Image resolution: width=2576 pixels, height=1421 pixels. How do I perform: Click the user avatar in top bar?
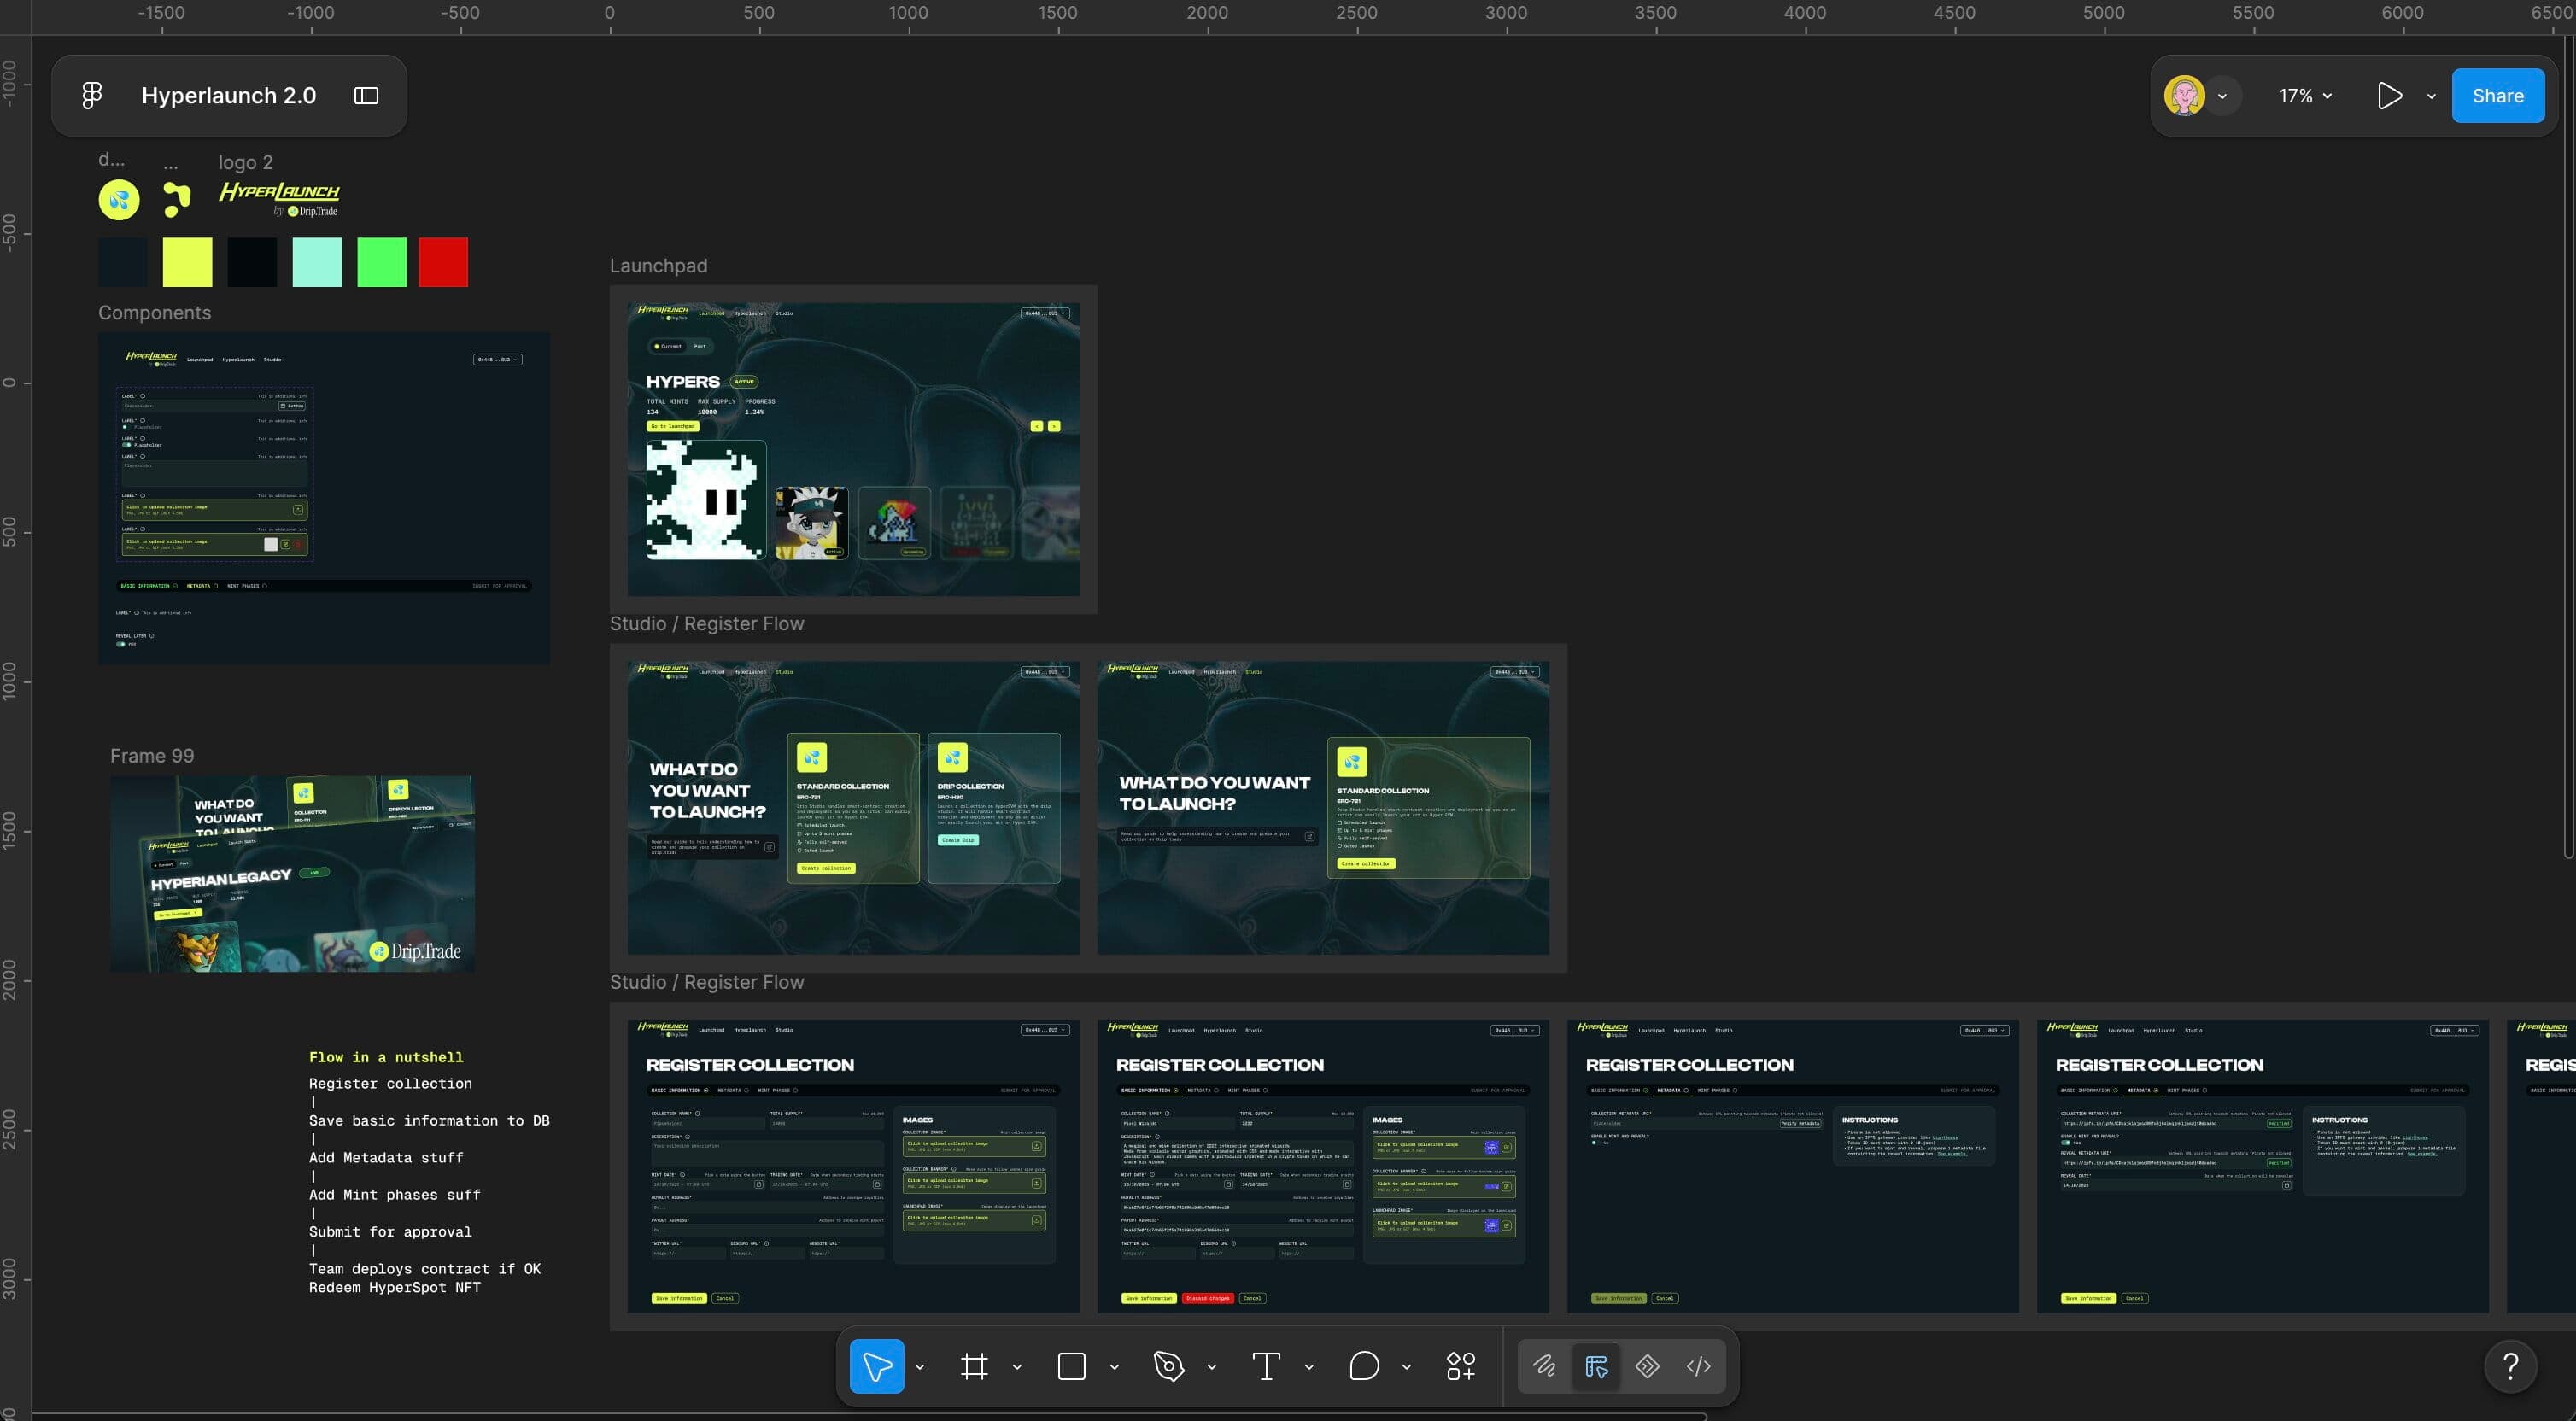coord(2184,96)
